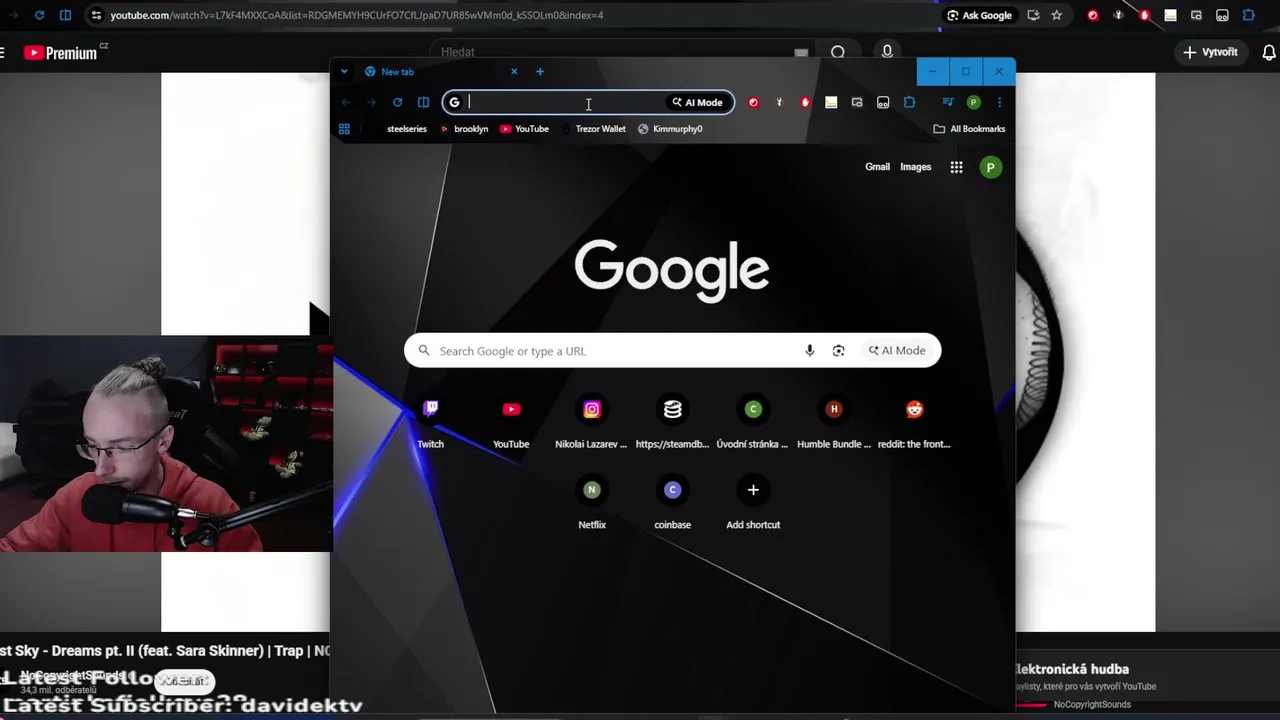Viewport: 1280px width, 720px height.
Task: Click the front window's forward arrow
Action: click(371, 102)
